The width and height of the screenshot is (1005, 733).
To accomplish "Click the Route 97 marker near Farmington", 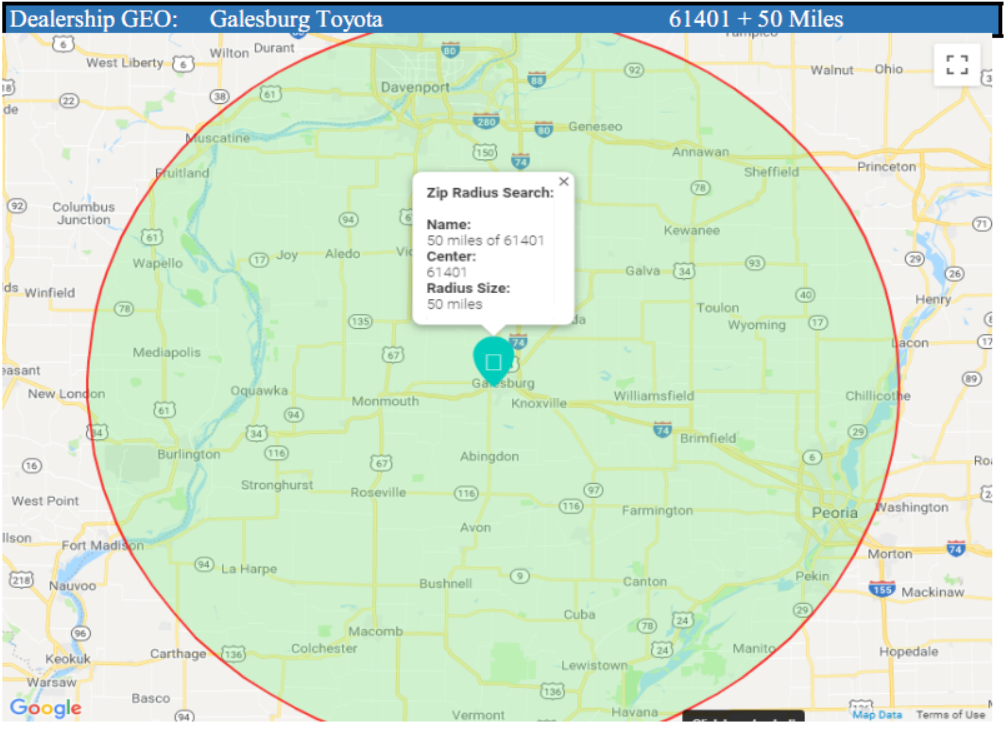I will point(594,490).
